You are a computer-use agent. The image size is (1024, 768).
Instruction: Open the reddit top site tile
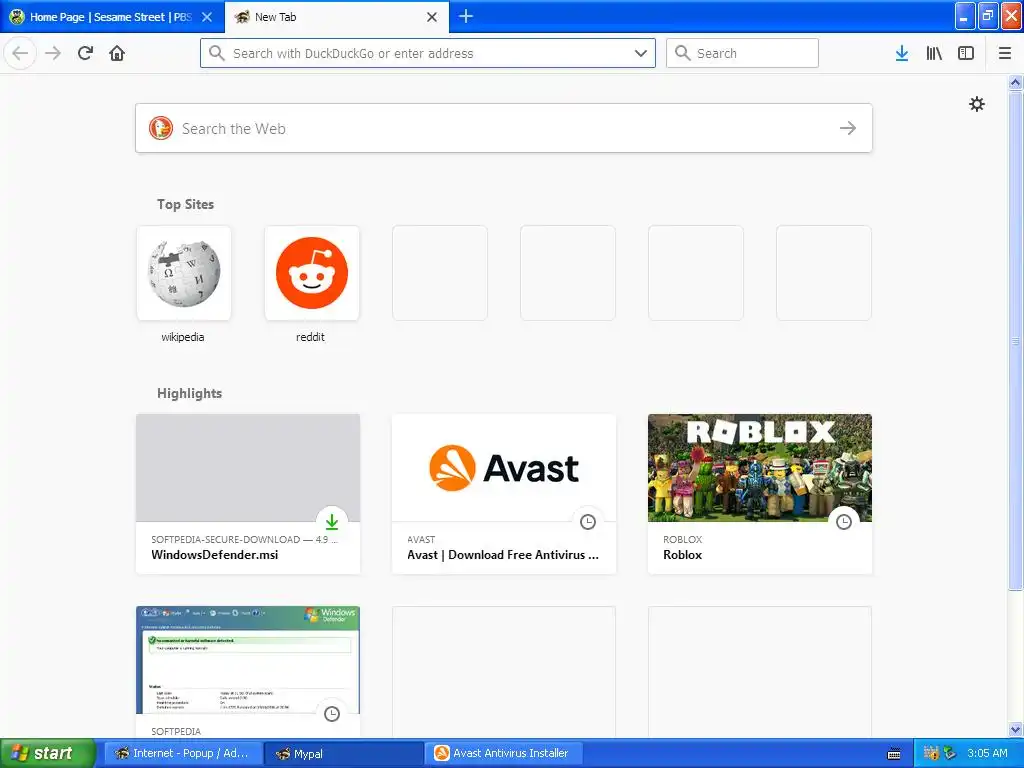pos(312,273)
